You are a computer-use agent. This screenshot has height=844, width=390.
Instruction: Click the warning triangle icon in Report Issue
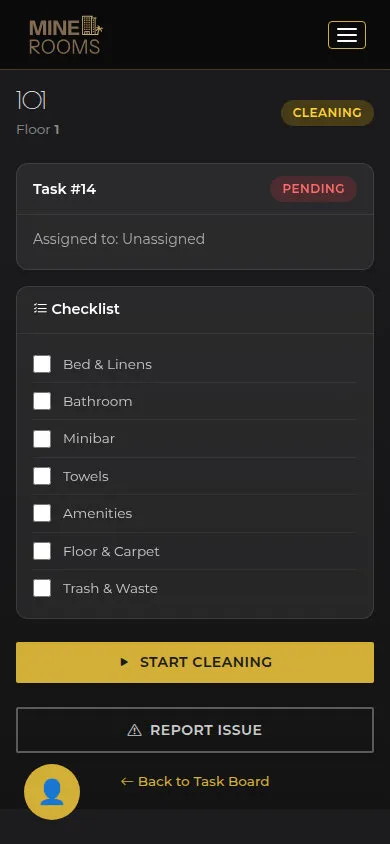134,730
